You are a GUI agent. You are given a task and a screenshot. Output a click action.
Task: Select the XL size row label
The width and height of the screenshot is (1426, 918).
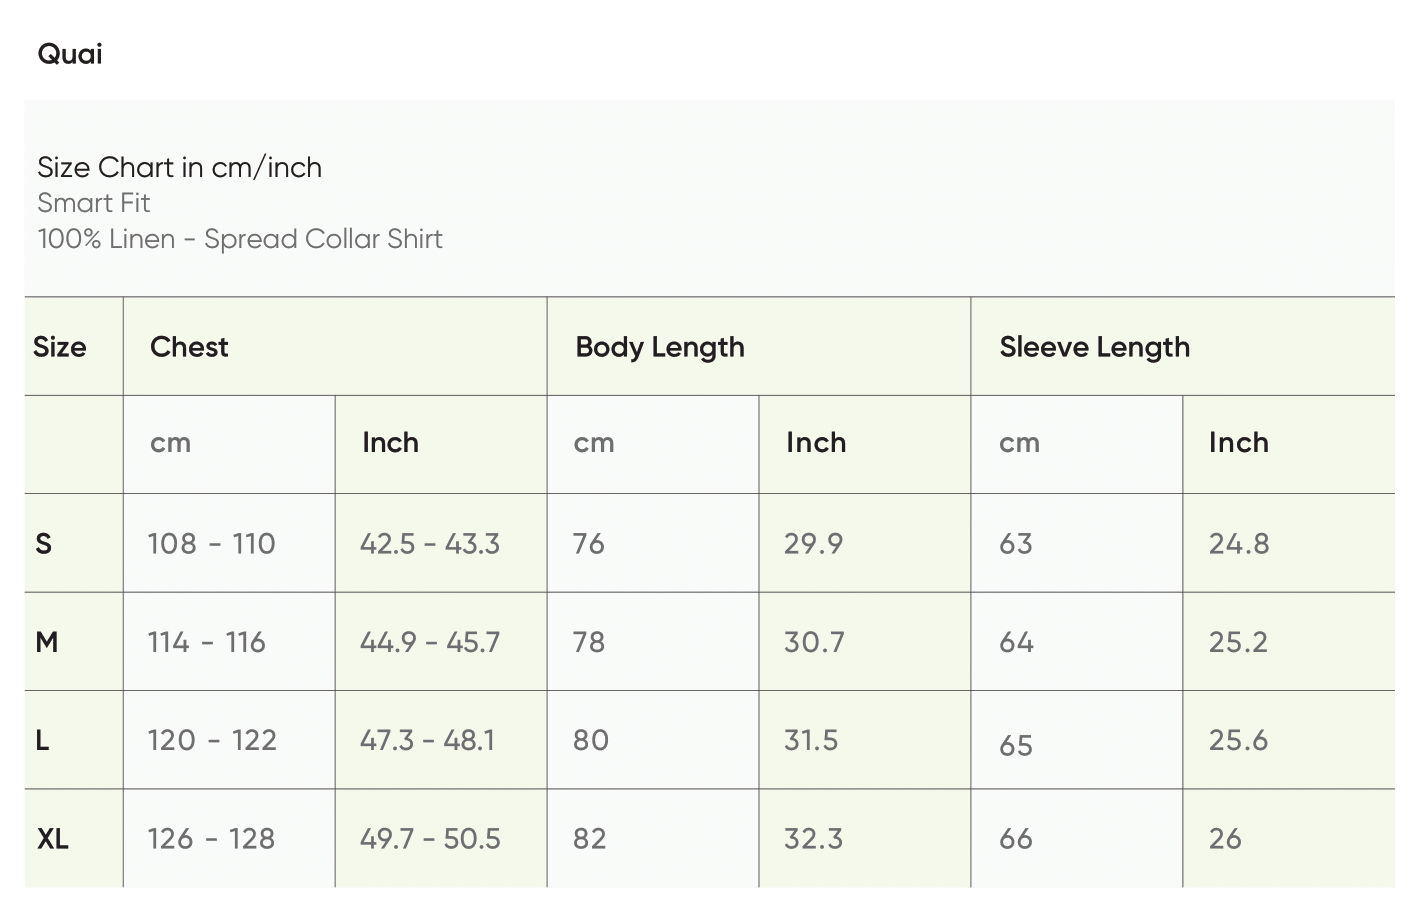coord(53,839)
